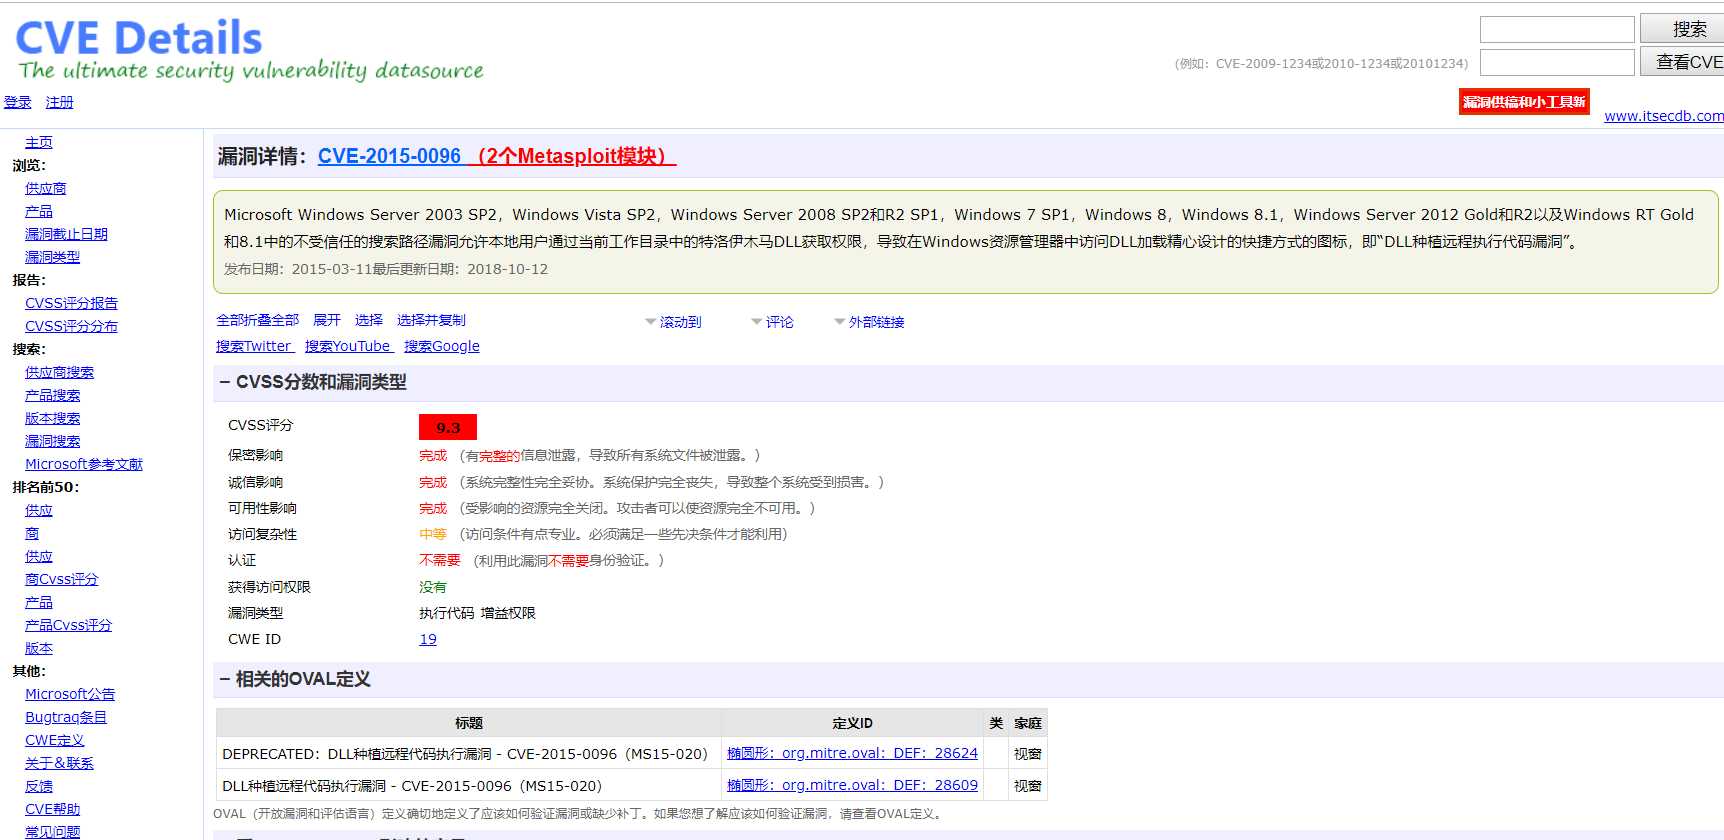
Task: Open the CWE定义 sidebar link
Action: [55, 740]
